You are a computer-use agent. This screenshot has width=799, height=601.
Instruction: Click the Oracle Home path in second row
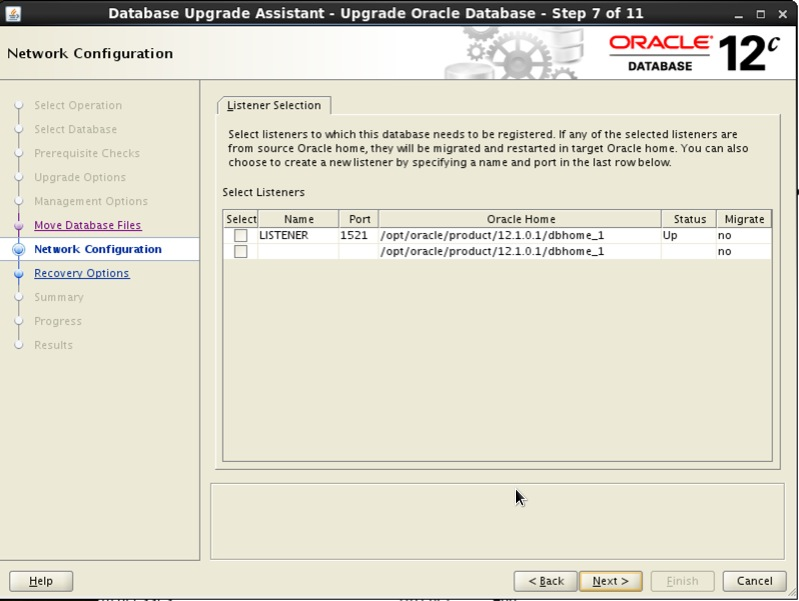tap(520, 251)
